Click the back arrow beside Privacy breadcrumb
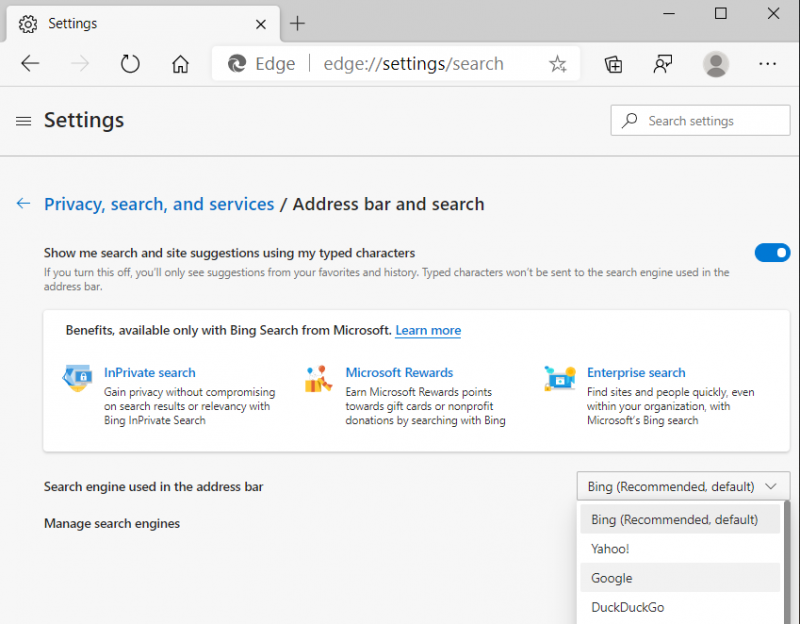The width and height of the screenshot is (800, 624). point(23,204)
